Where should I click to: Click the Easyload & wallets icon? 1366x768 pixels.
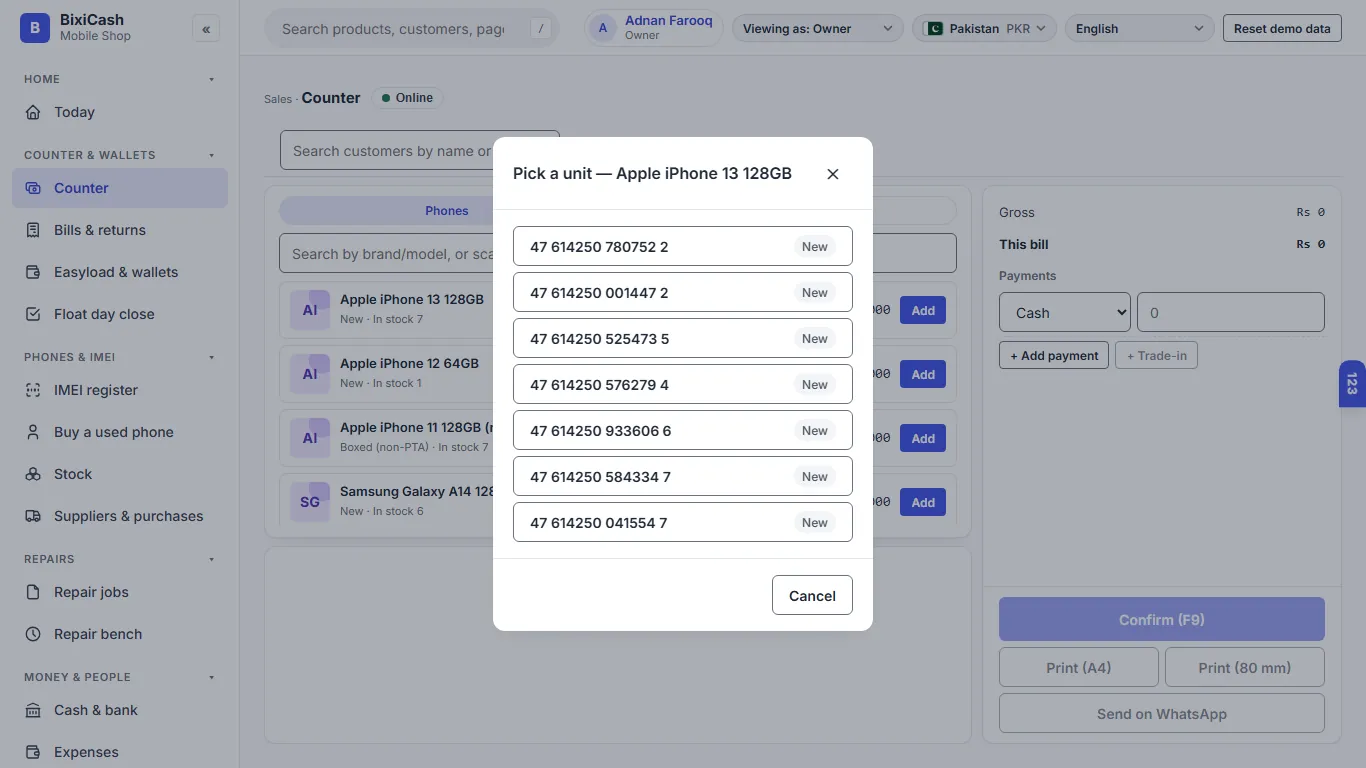click(33, 272)
